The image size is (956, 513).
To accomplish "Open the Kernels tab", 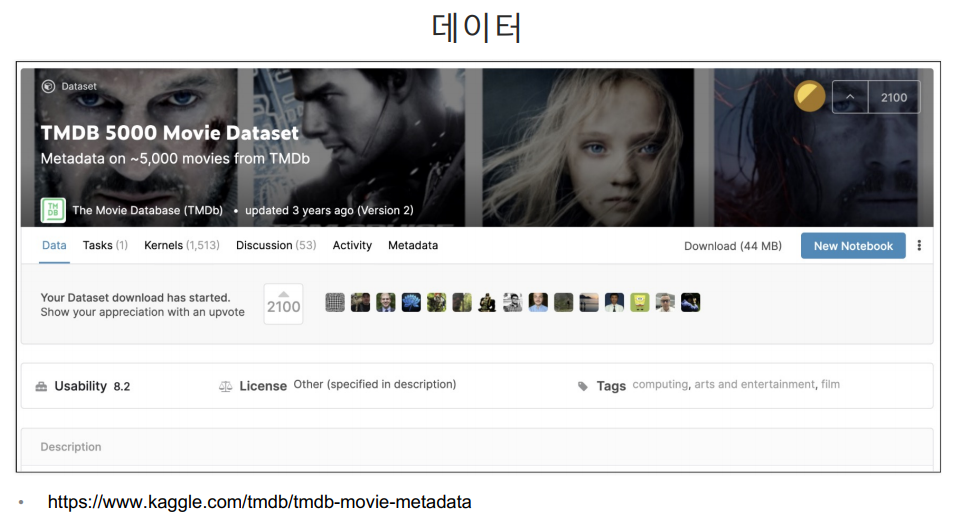I will tap(182, 245).
